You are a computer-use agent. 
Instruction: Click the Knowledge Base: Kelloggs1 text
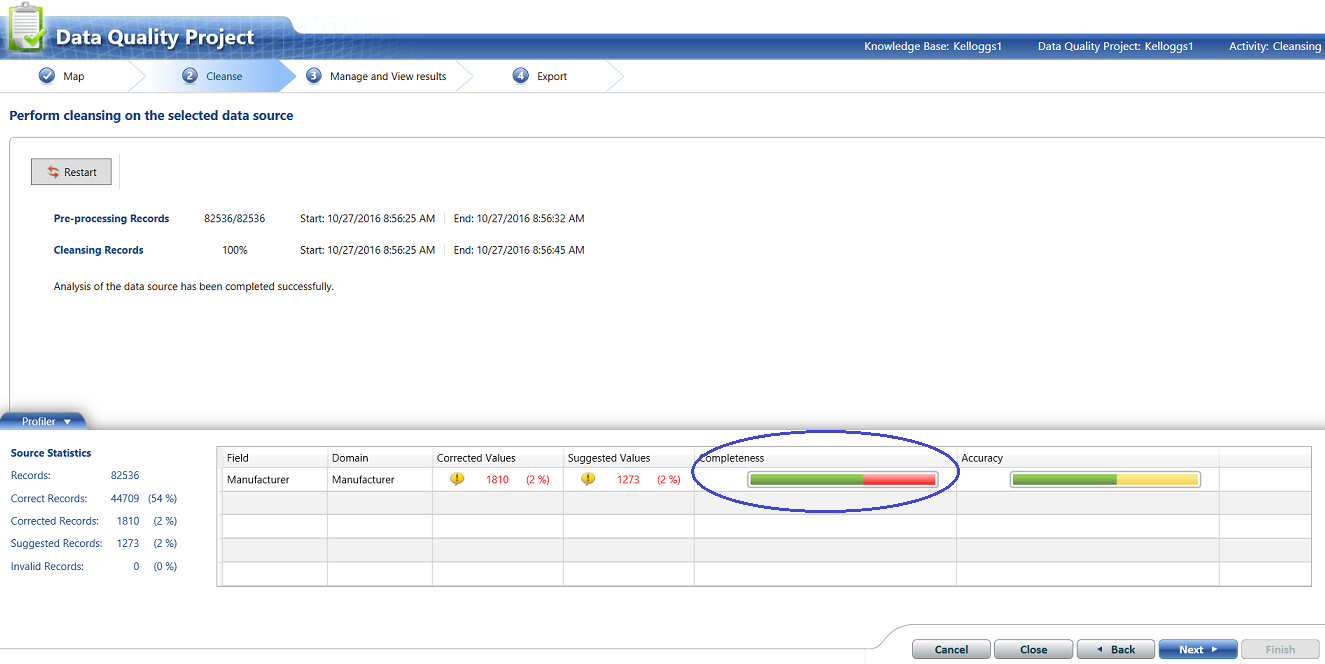(933, 46)
